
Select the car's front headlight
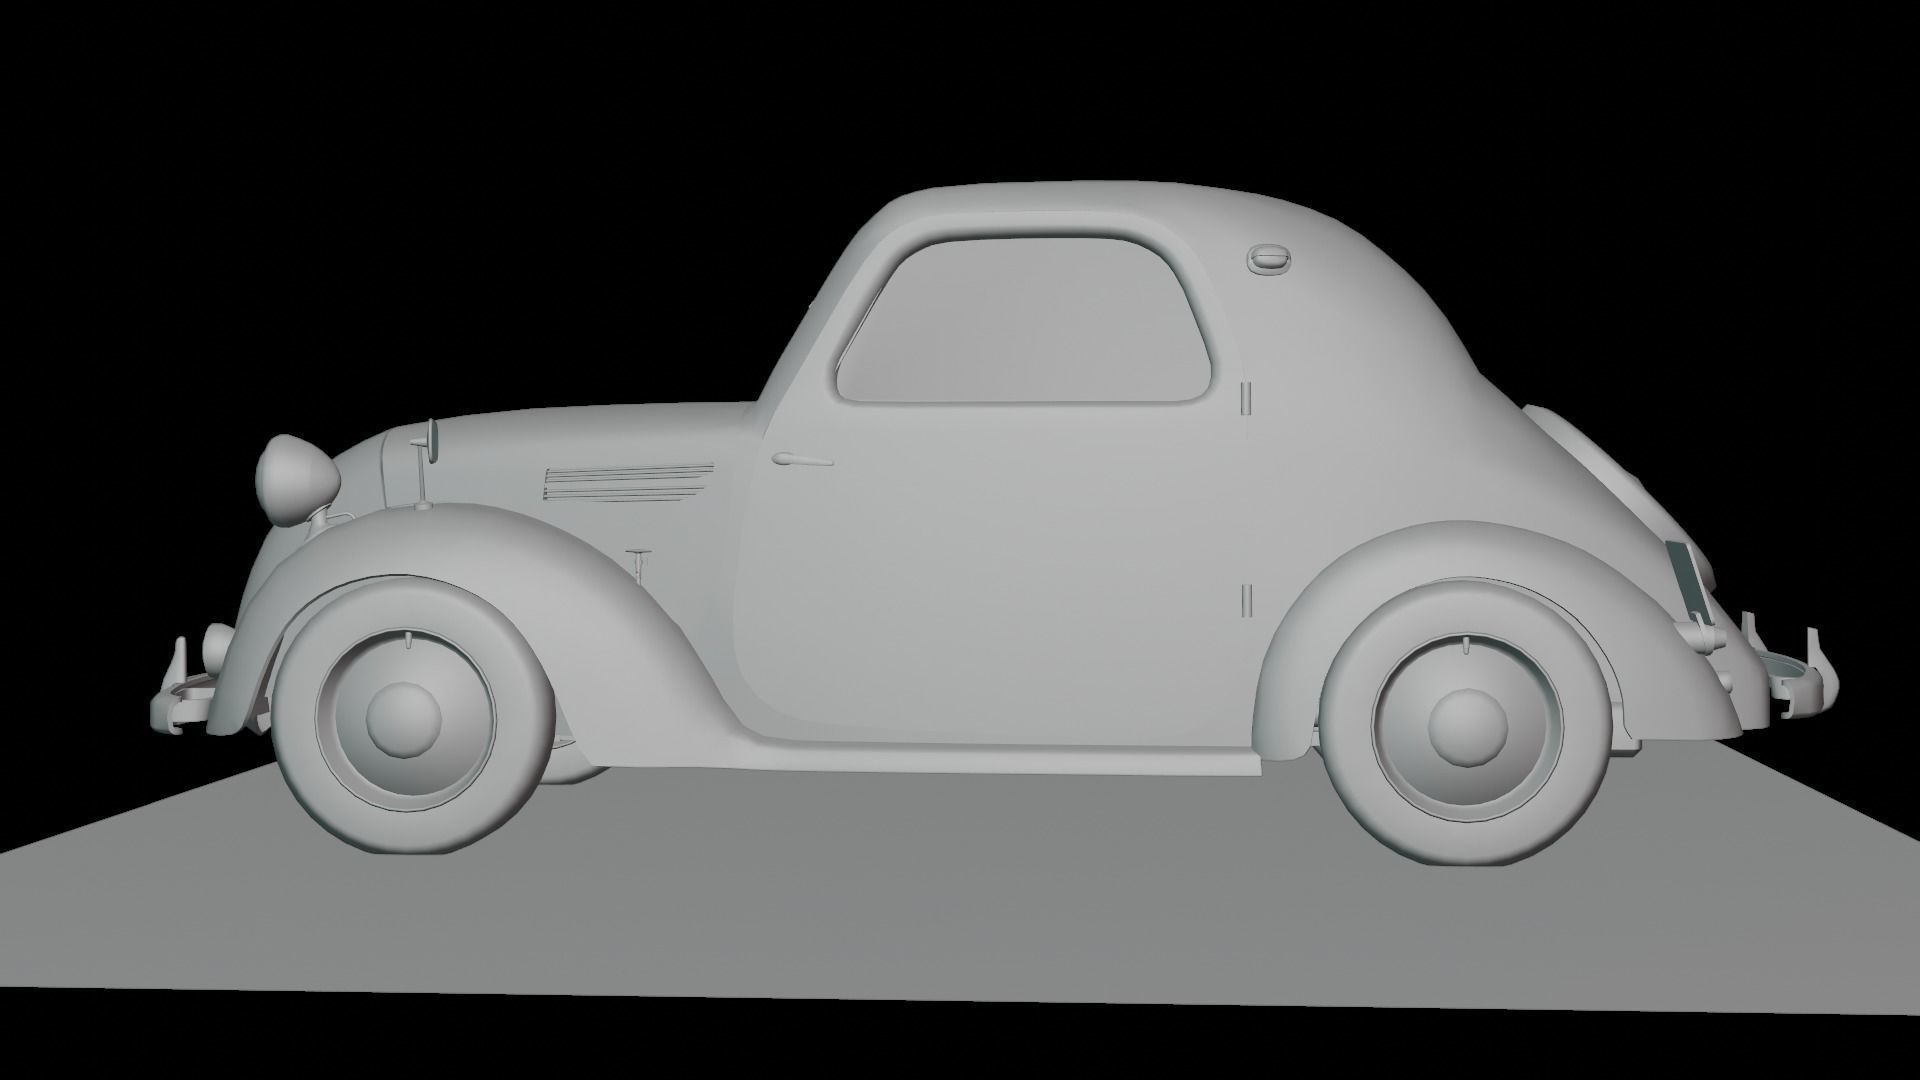click(298, 480)
